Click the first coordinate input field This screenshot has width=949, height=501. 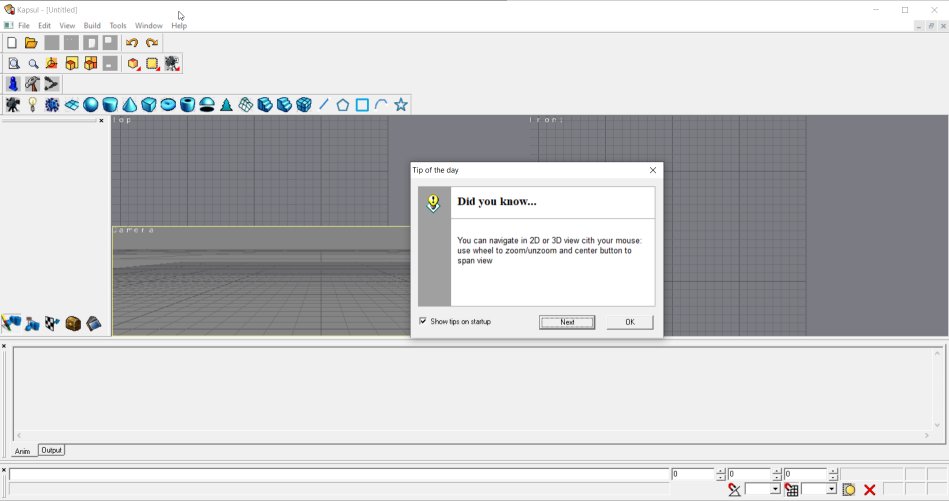pyautogui.click(x=693, y=474)
